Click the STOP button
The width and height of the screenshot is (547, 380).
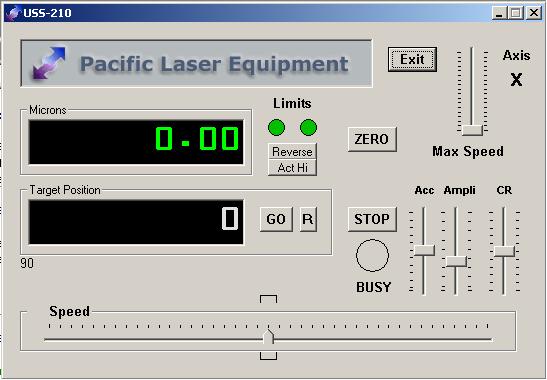[372, 219]
